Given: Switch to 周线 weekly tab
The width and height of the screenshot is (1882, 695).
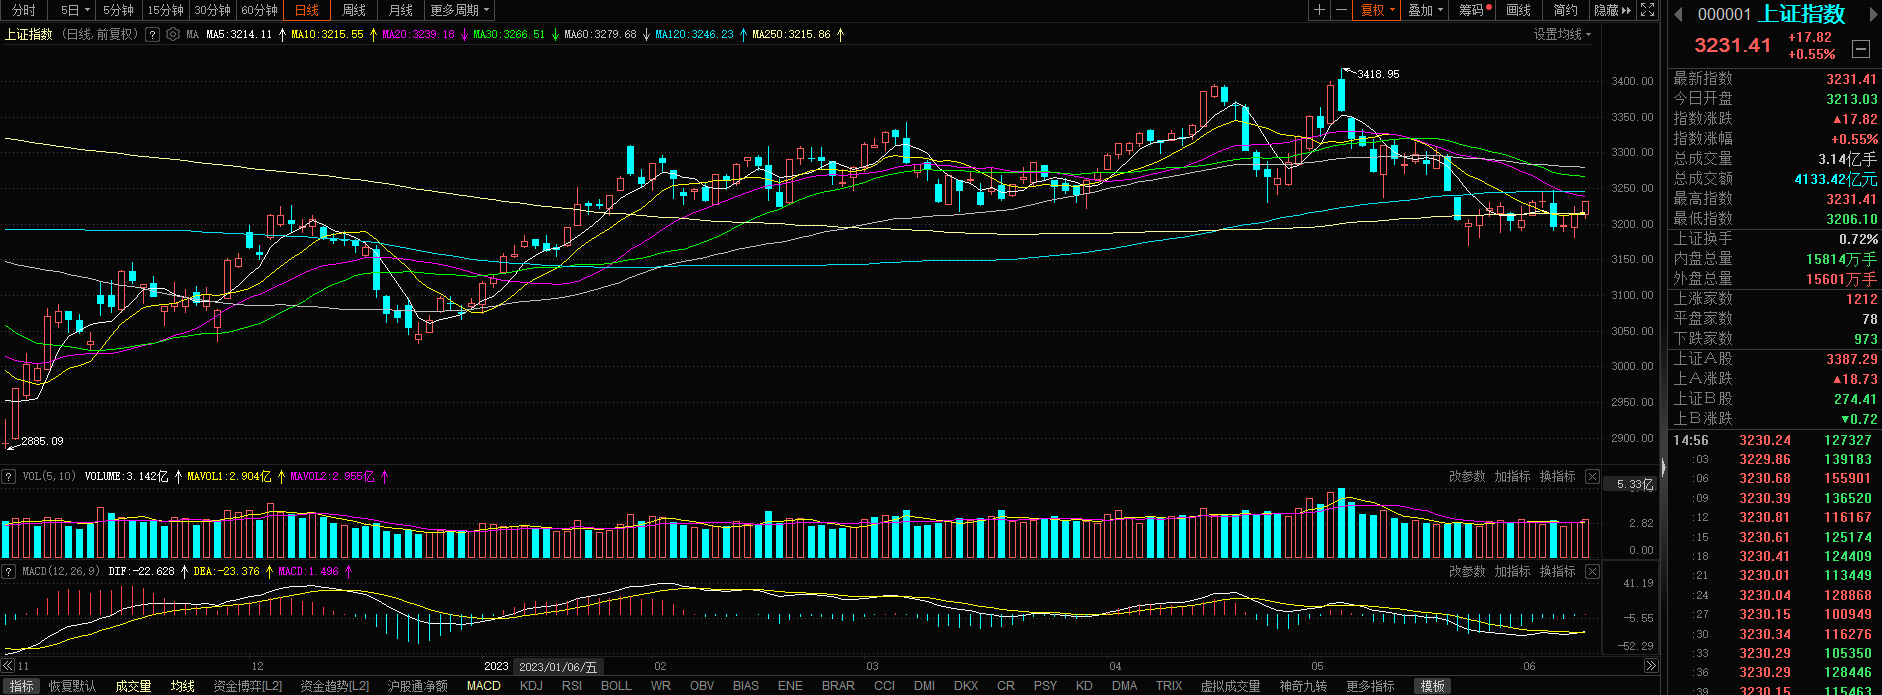Looking at the screenshot, I should pyautogui.click(x=354, y=10).
